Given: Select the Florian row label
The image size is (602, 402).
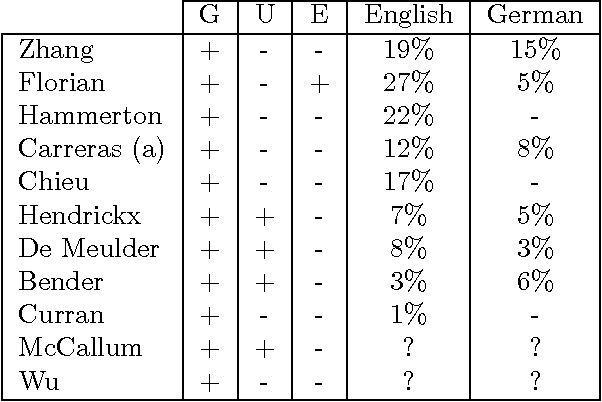Looking at the screenshot, I should pyautogui.click(x=61, y=83).
